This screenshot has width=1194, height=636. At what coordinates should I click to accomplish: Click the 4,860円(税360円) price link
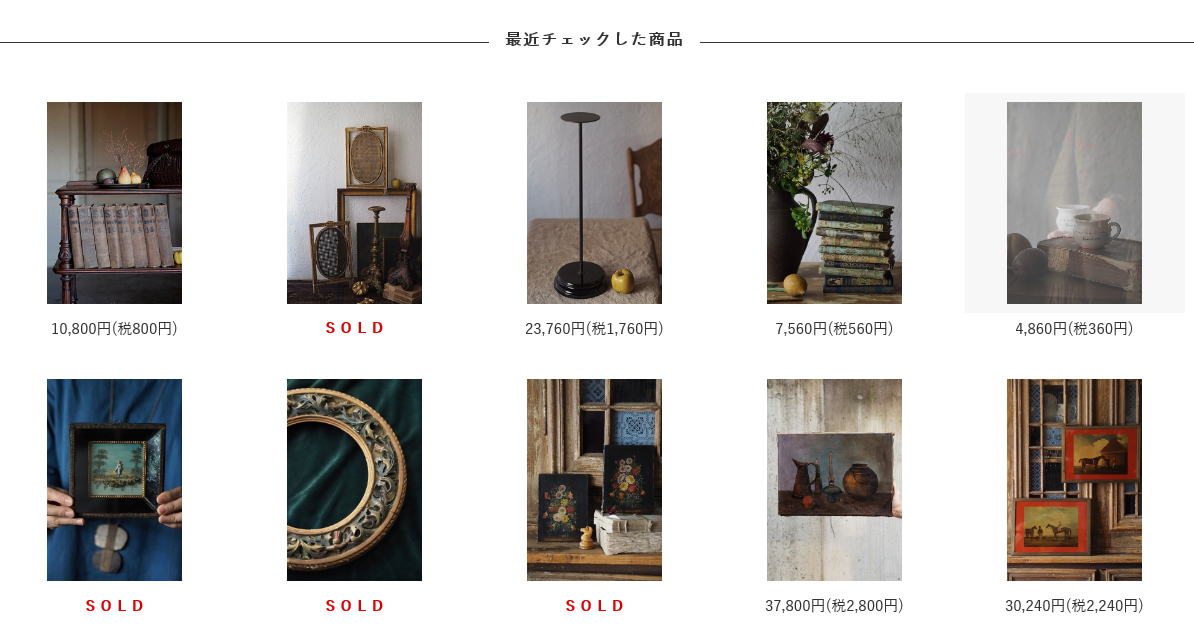click(1074, 328)
